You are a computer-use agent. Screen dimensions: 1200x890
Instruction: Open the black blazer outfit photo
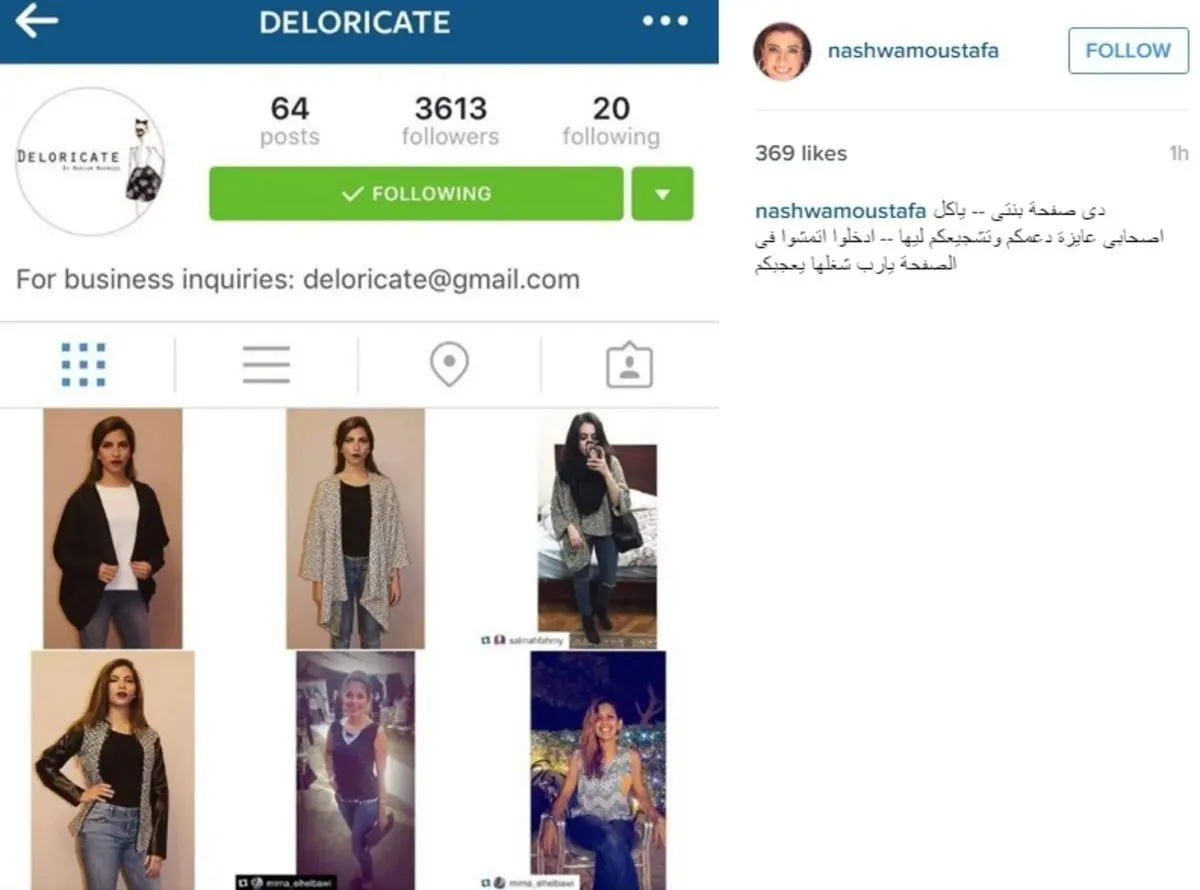coord(112,529)
